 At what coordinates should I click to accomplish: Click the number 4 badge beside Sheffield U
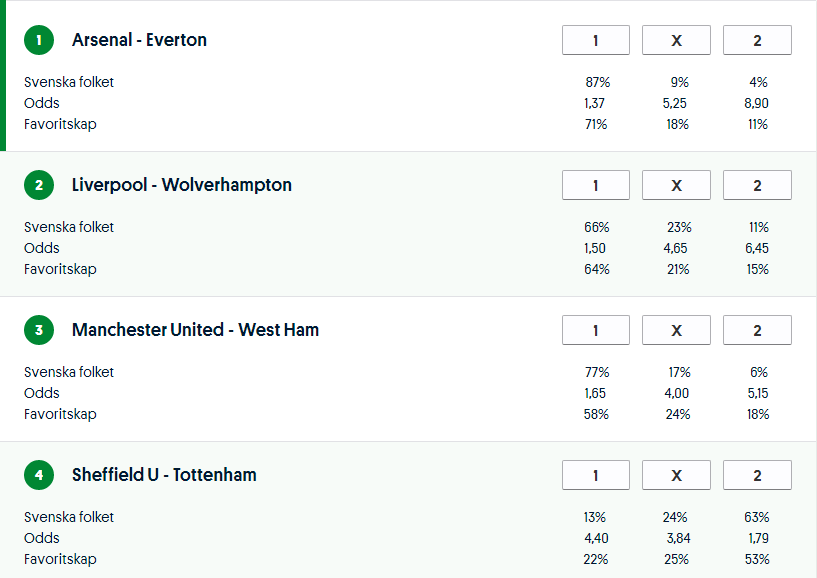click(x=39, y=475)
